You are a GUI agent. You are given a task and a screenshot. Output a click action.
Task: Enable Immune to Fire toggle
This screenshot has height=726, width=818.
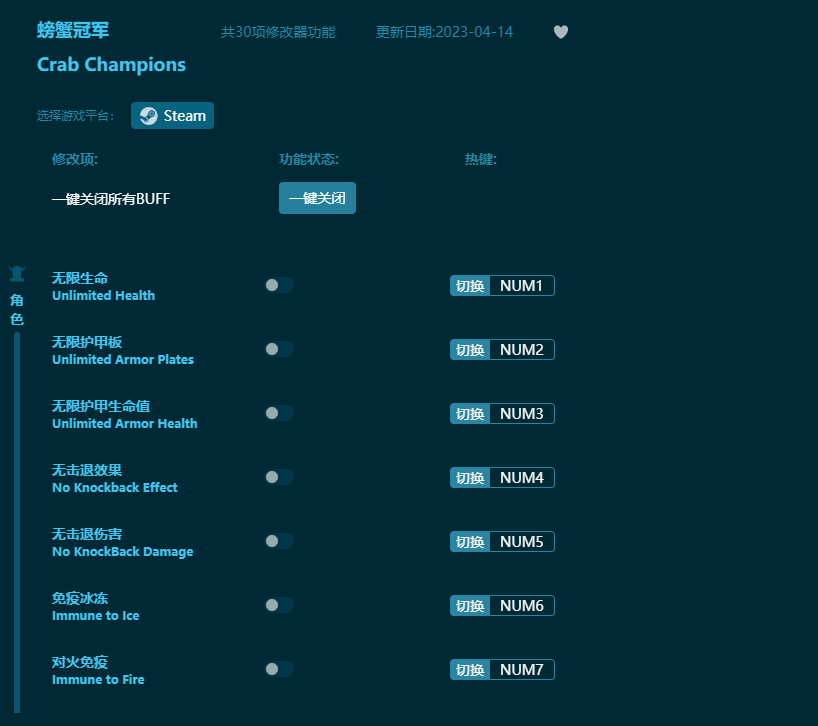(x=279, y=669)
